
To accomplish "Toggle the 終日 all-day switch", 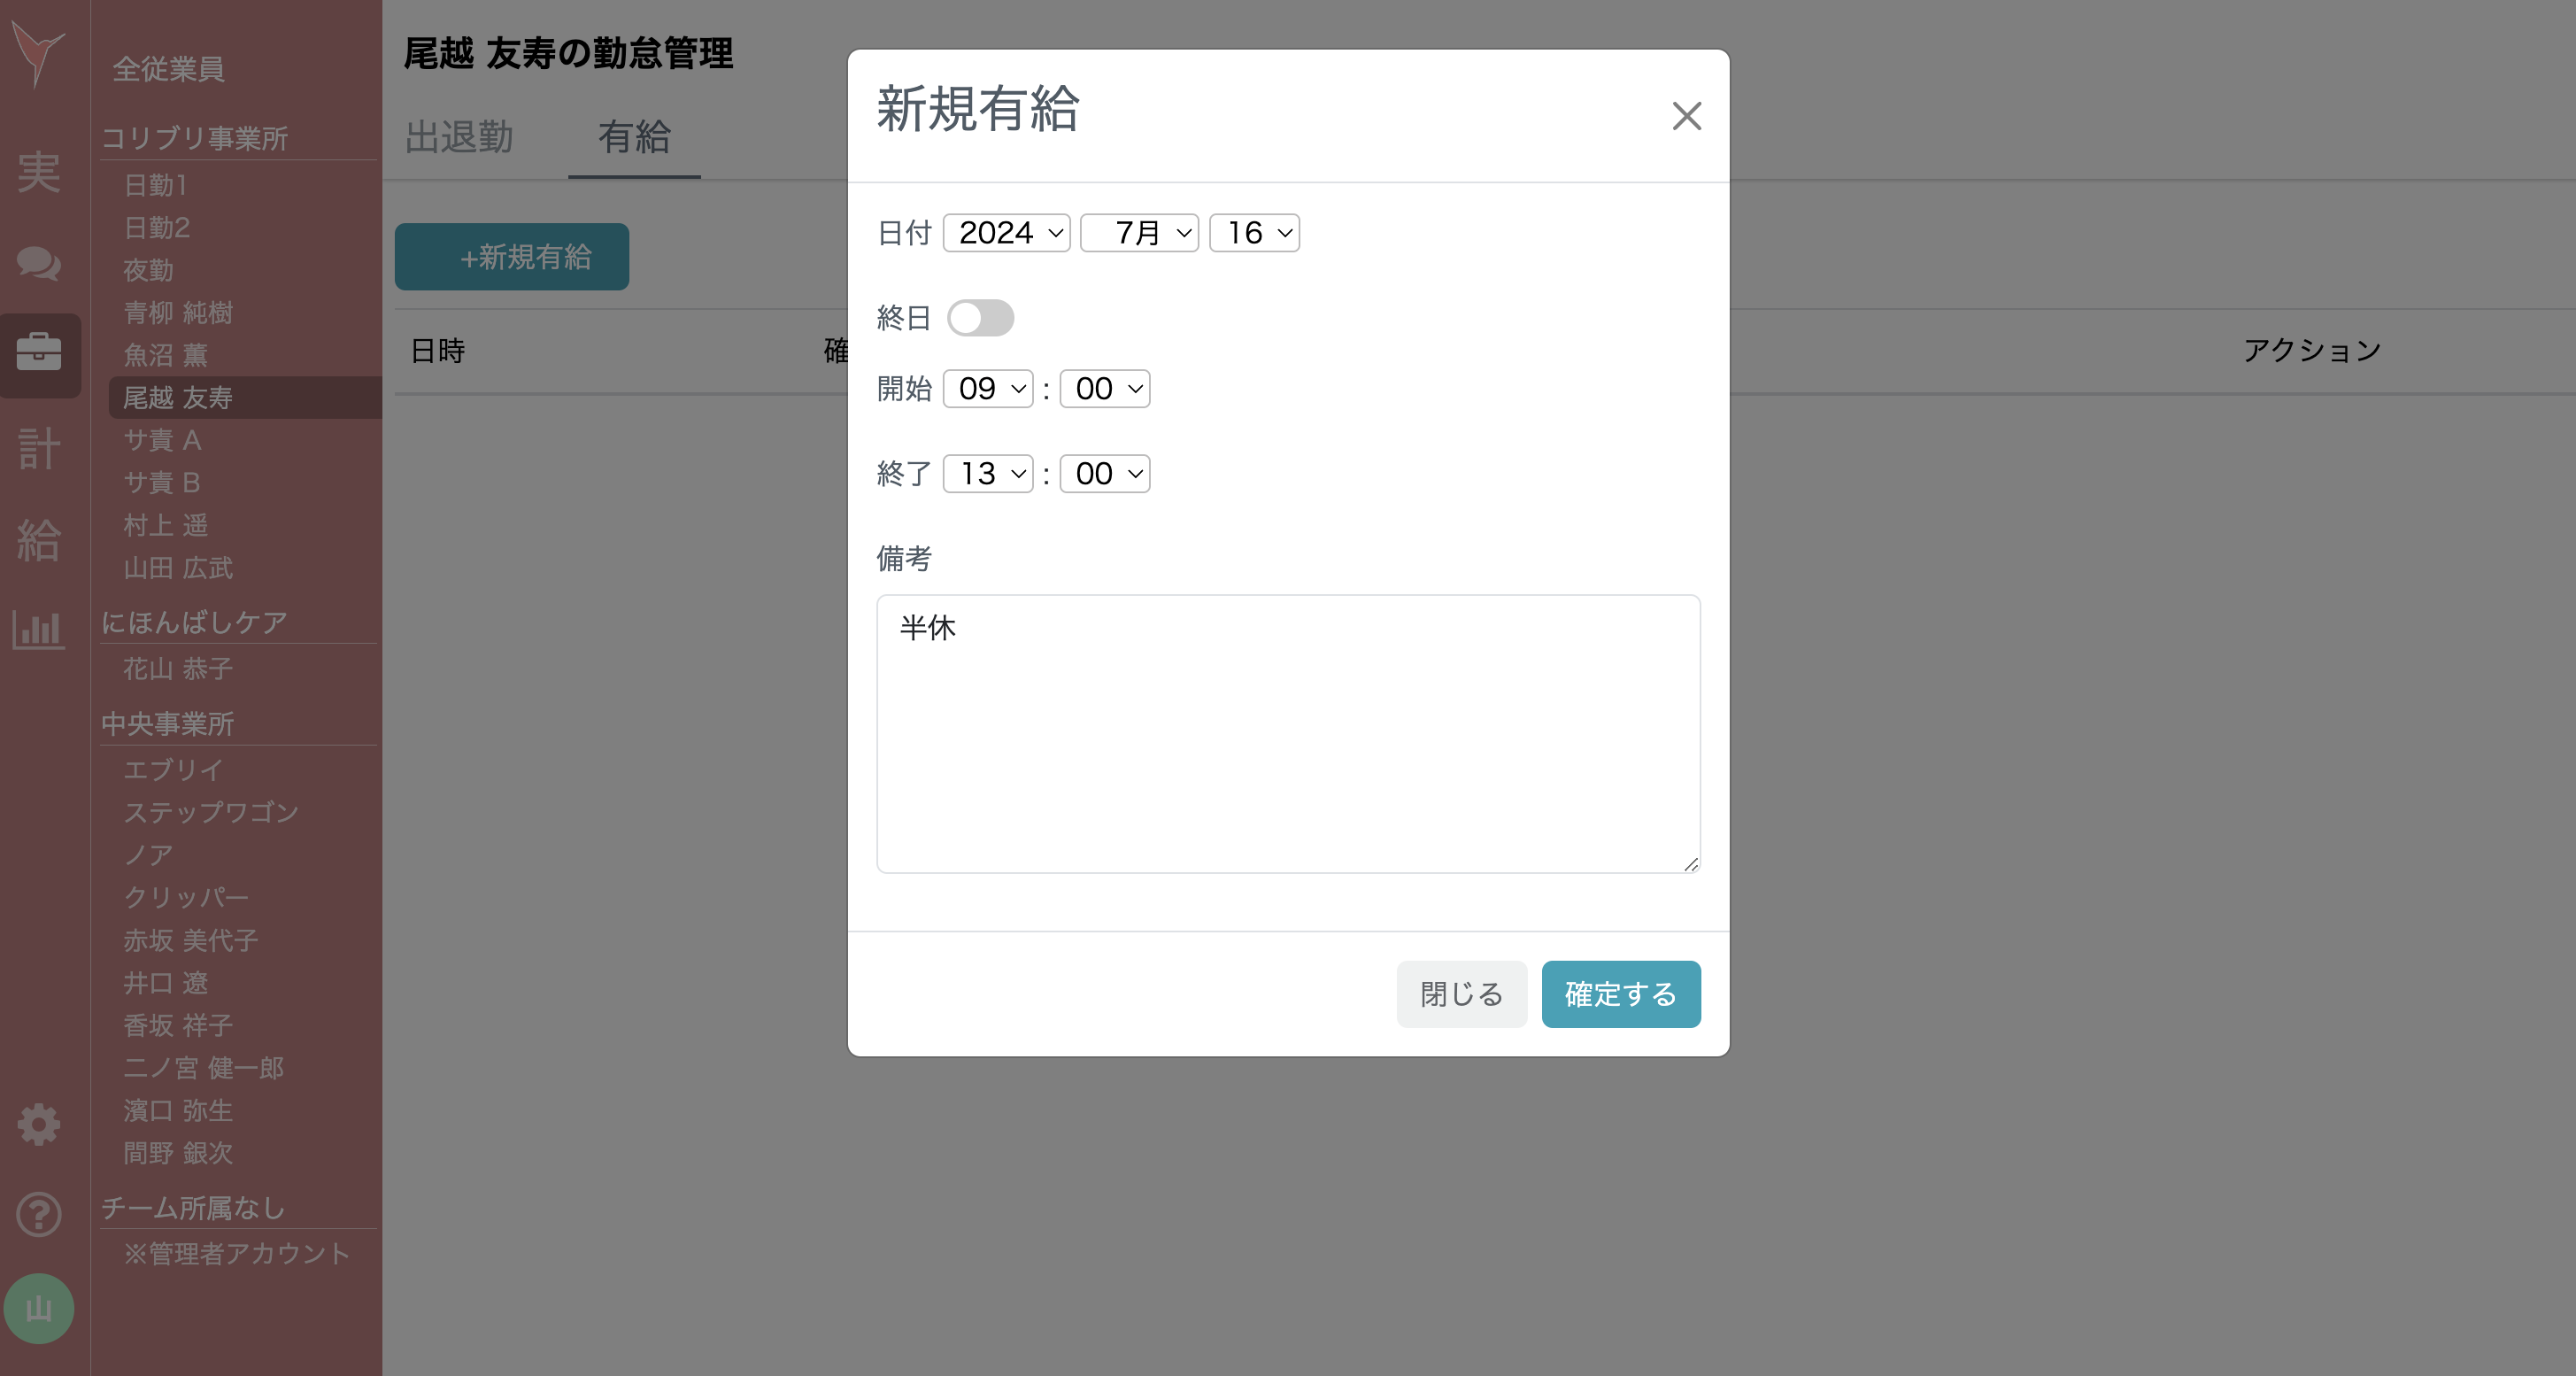I will [980, 318].
